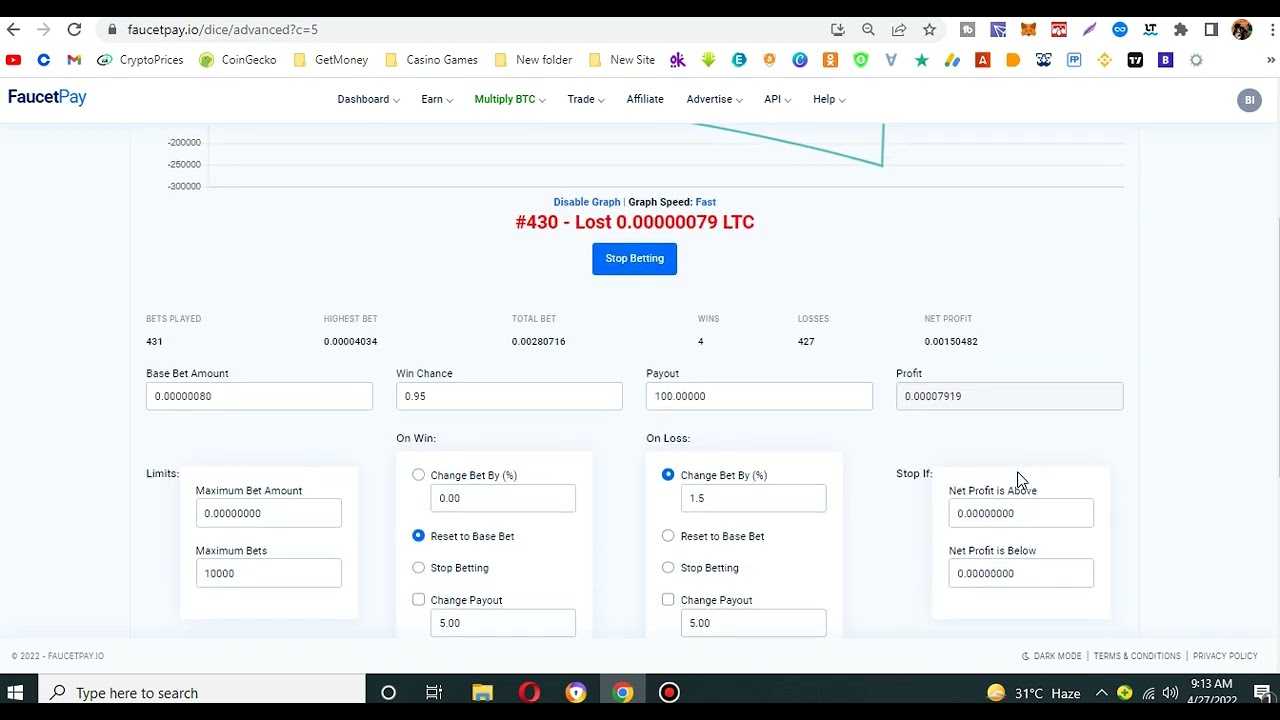Open the GetMoney bookmarks folder
This screenshot has height=720, width=1280.
point(331,60)
